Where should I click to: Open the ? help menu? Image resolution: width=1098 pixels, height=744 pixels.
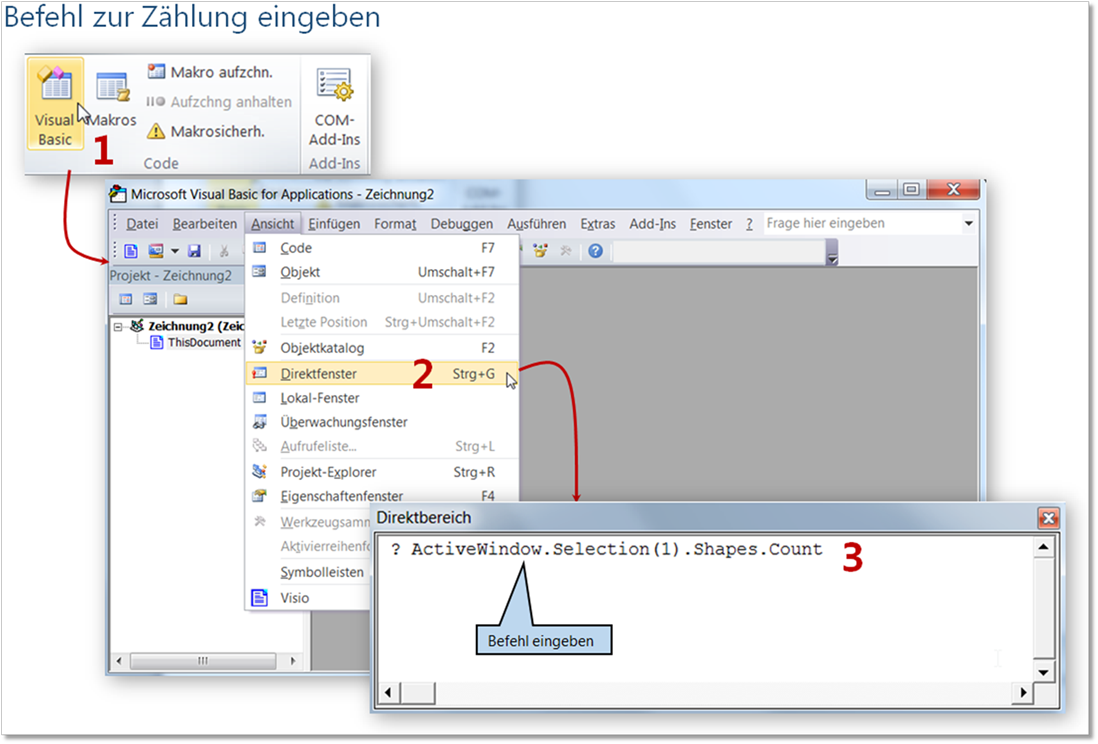[749, 223]
